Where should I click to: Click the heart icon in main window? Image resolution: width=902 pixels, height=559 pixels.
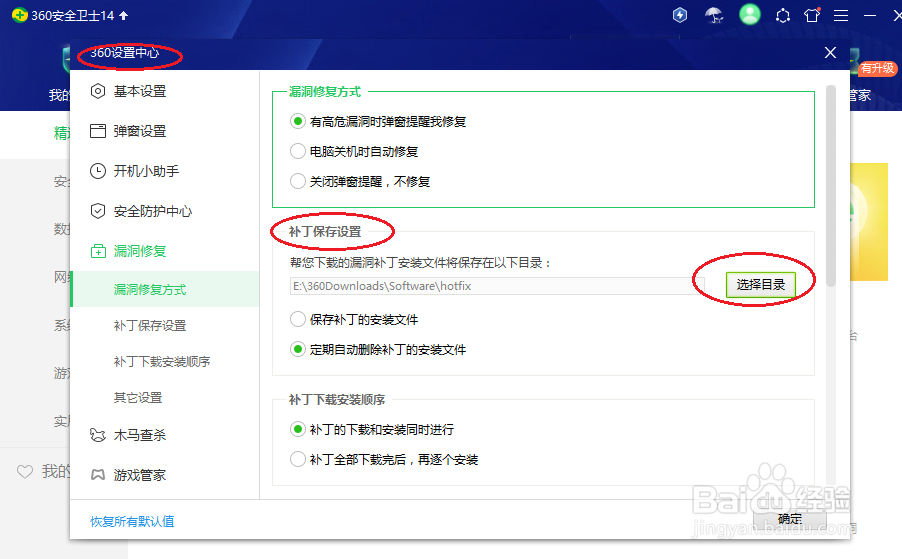pyautogui.click(x=25, y=472)
